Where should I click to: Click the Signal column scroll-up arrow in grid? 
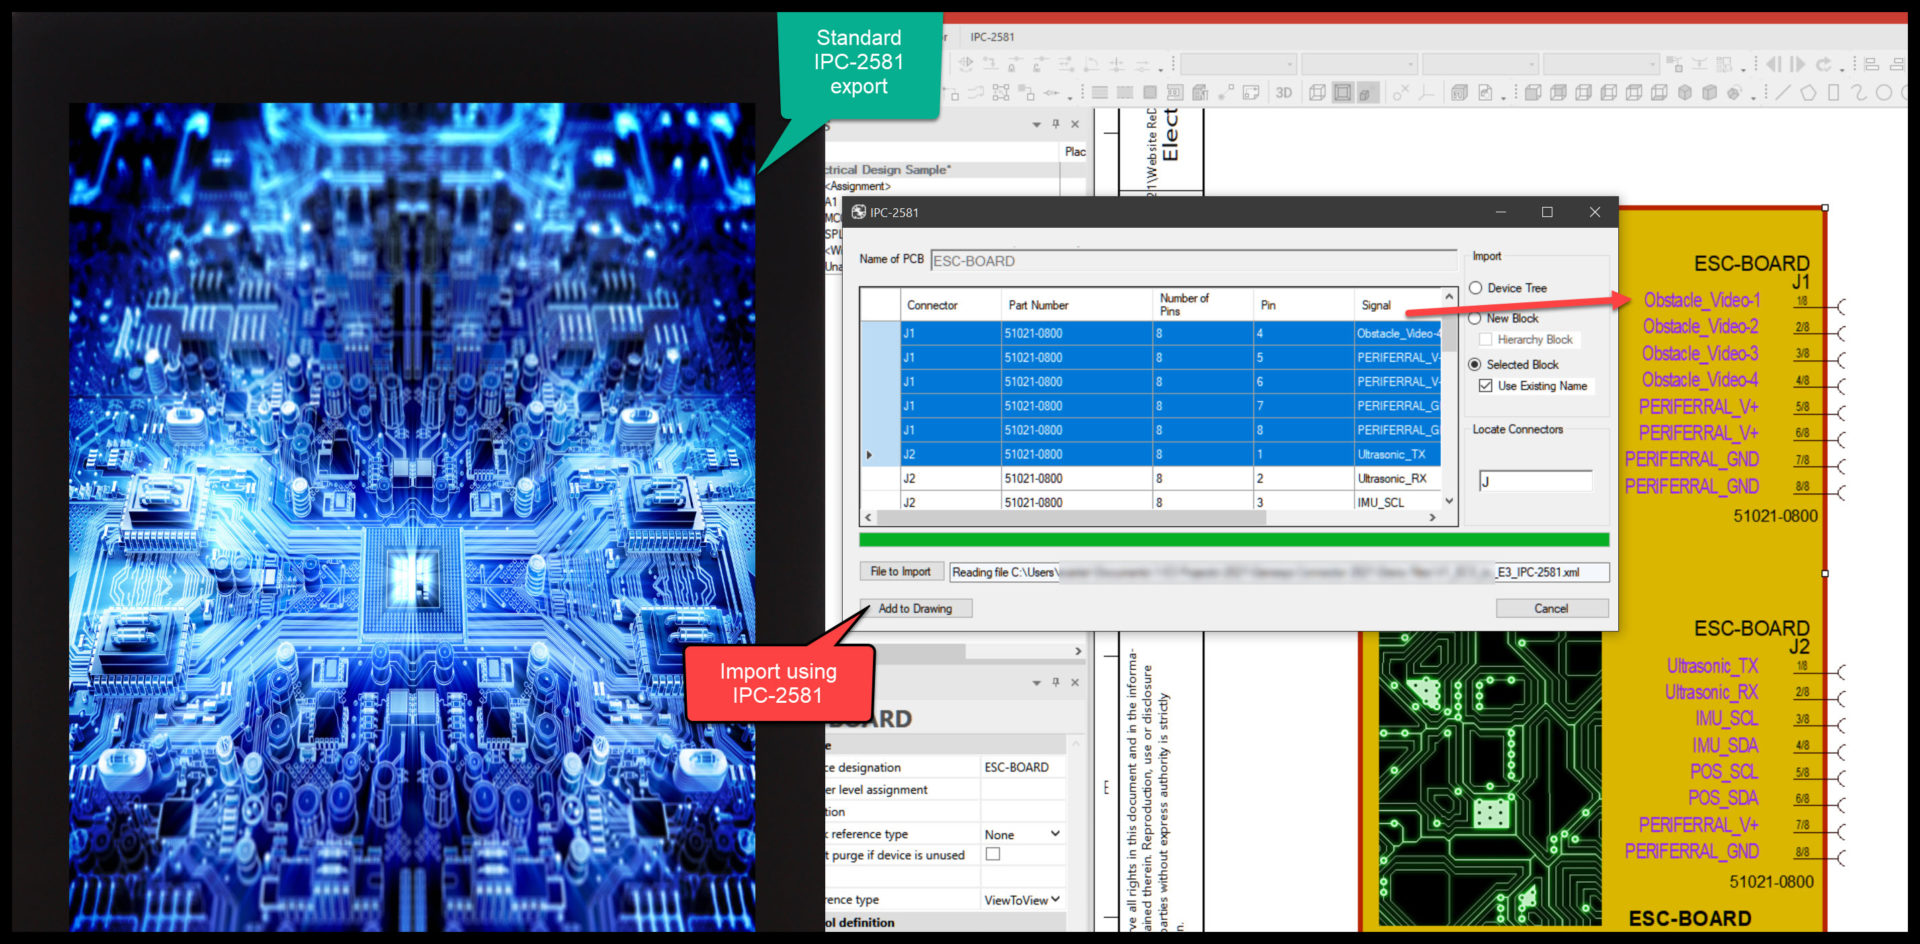click(1449, 295)
